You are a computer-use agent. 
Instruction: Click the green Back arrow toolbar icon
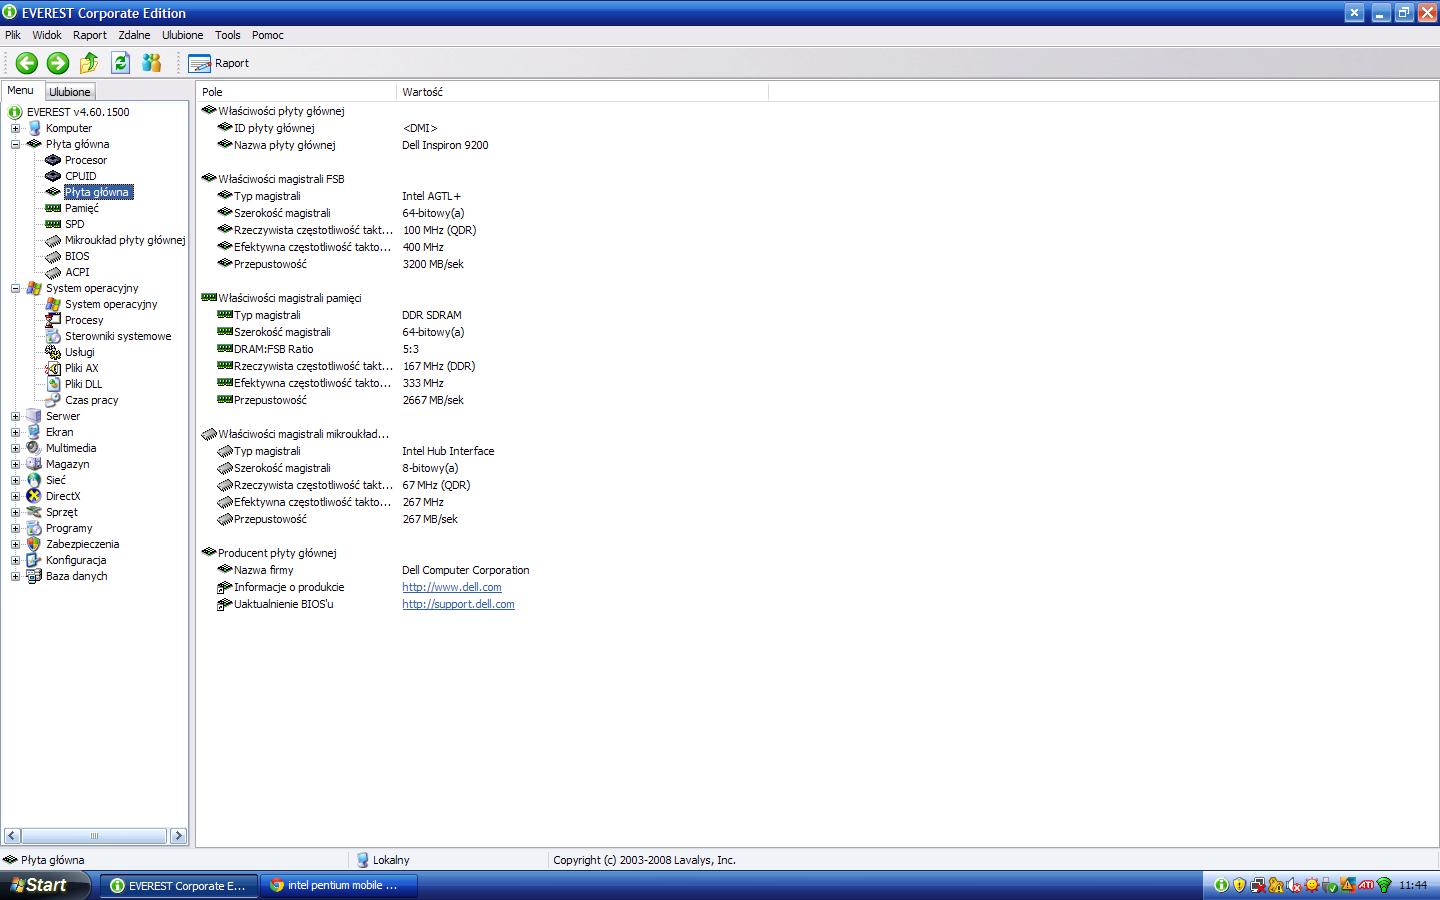coord(27,63)
